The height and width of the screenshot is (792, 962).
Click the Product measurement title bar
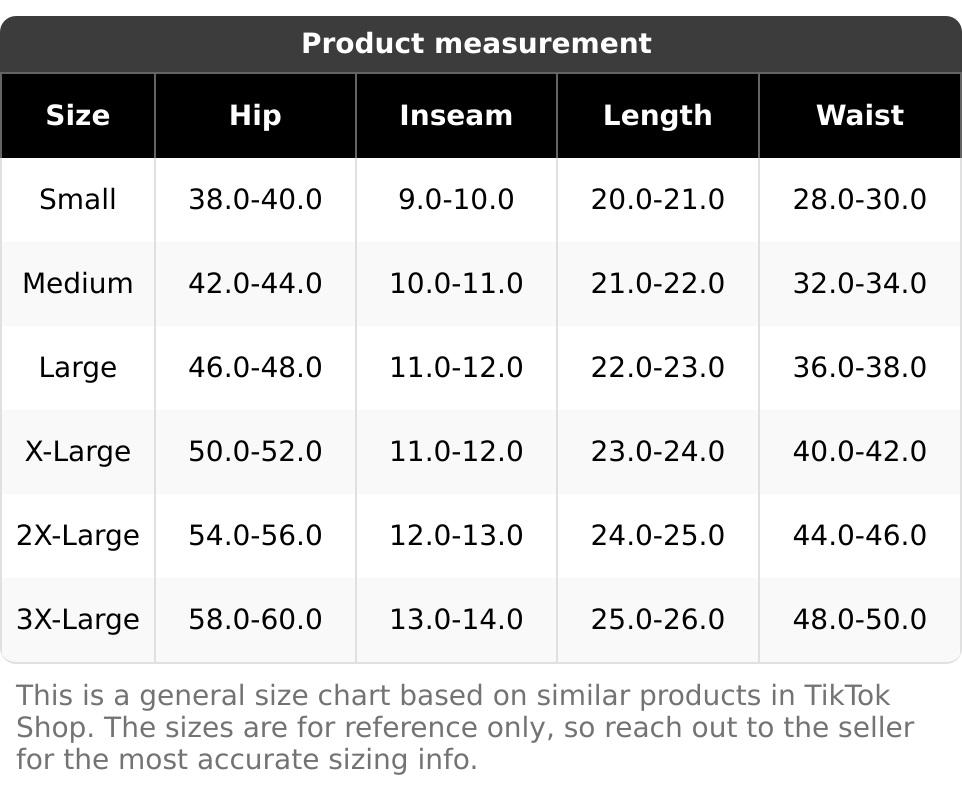[476, 44]
